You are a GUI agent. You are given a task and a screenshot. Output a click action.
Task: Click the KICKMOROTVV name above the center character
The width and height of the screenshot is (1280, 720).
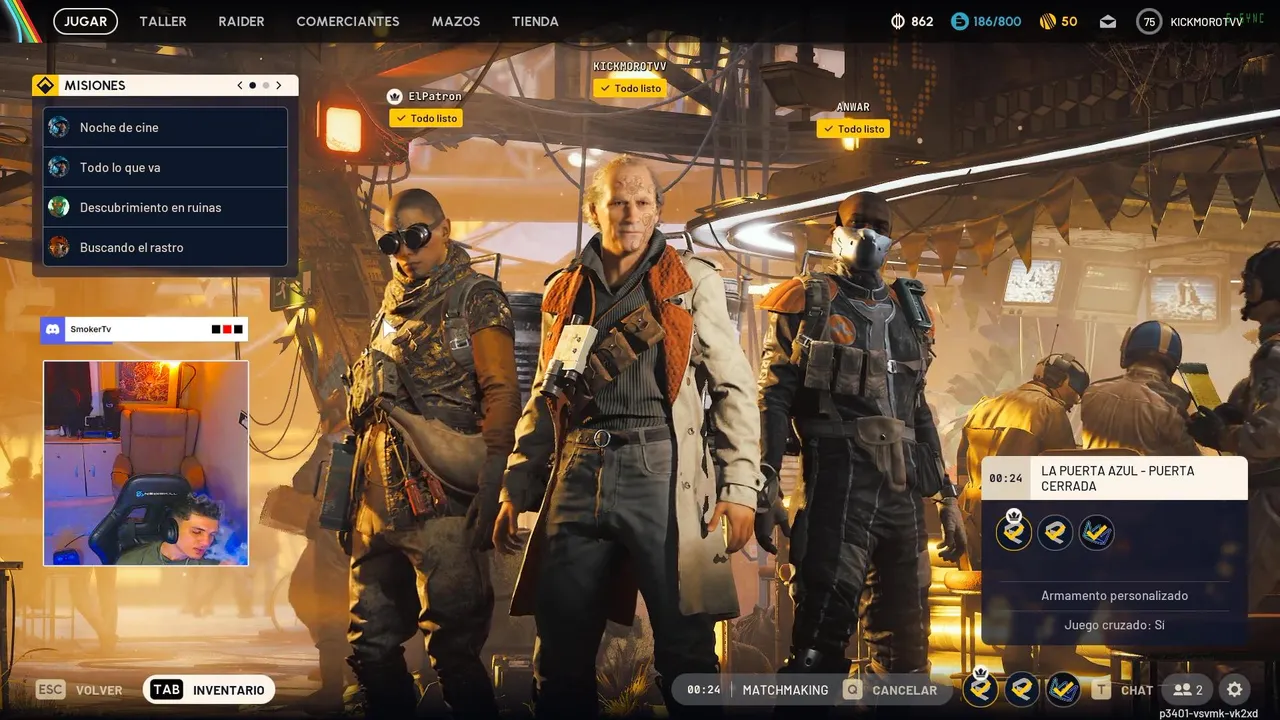(x=630, y=66)
